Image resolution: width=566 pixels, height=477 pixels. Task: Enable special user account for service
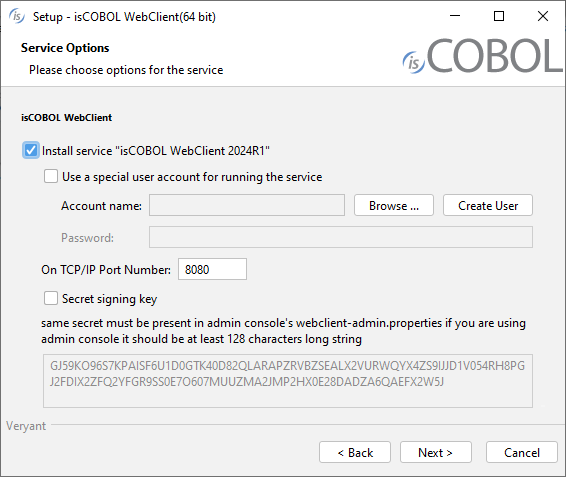[x=51, y=177]
